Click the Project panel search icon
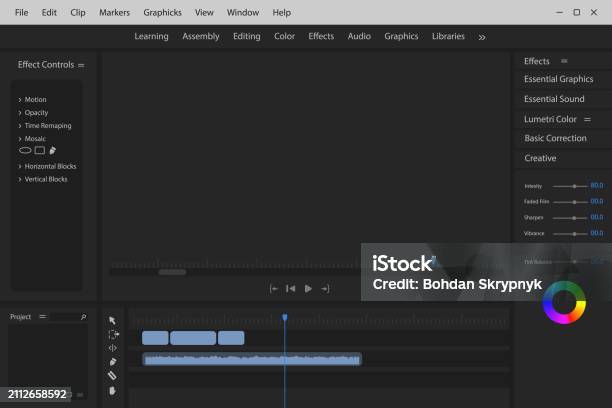 click(x=83, y=317)
